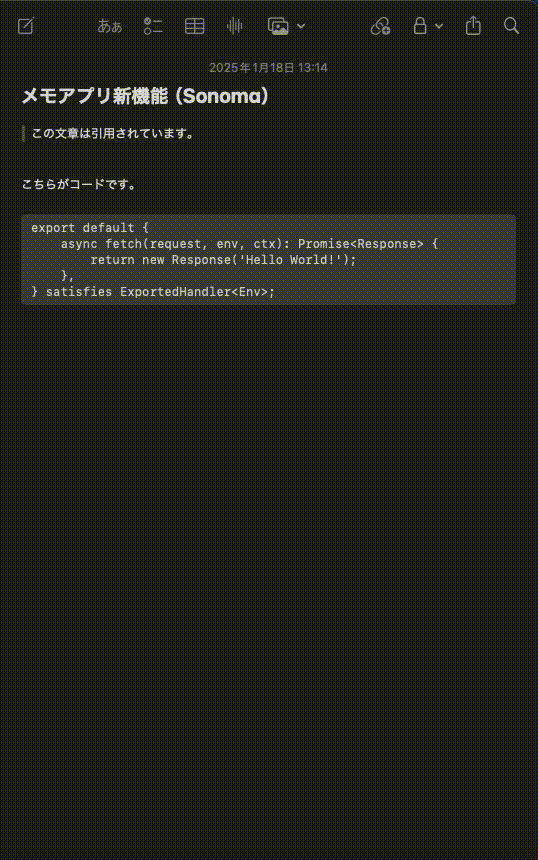
Task: Click the 'satisfies ExportedHandler' code line
Action: [x=152, y=292]
